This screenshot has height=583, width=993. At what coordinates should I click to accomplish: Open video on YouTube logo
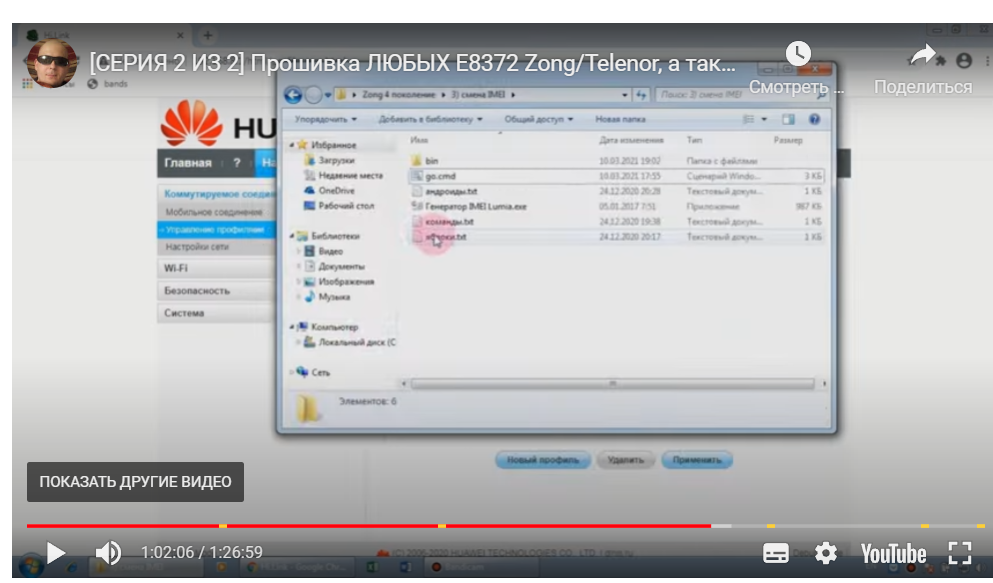pyautogui.click(x=893, y=554)
